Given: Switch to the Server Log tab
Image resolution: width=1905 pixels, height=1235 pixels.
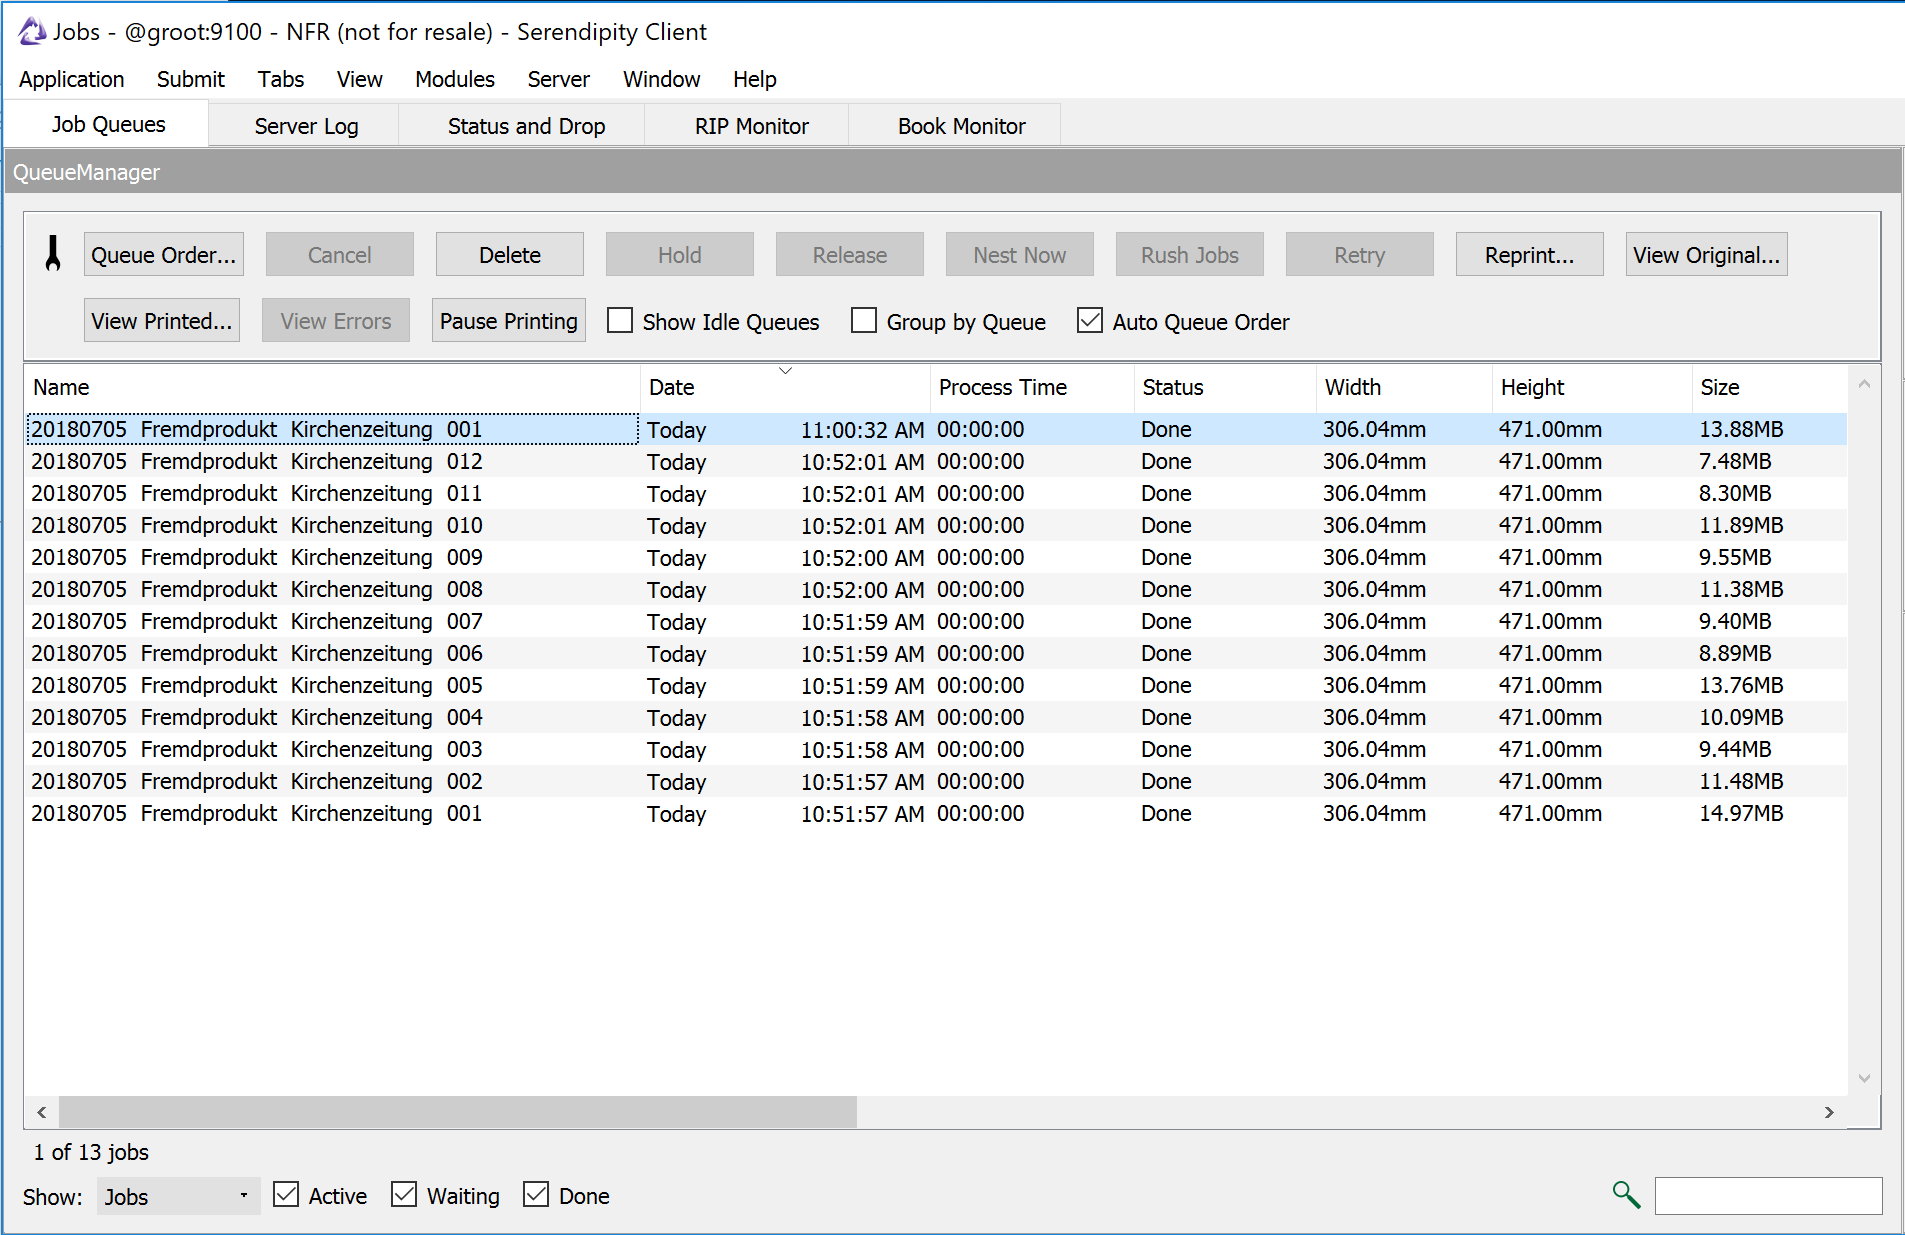Looking at the screenshot, I should pyautogui.click(x=306, y=126).
